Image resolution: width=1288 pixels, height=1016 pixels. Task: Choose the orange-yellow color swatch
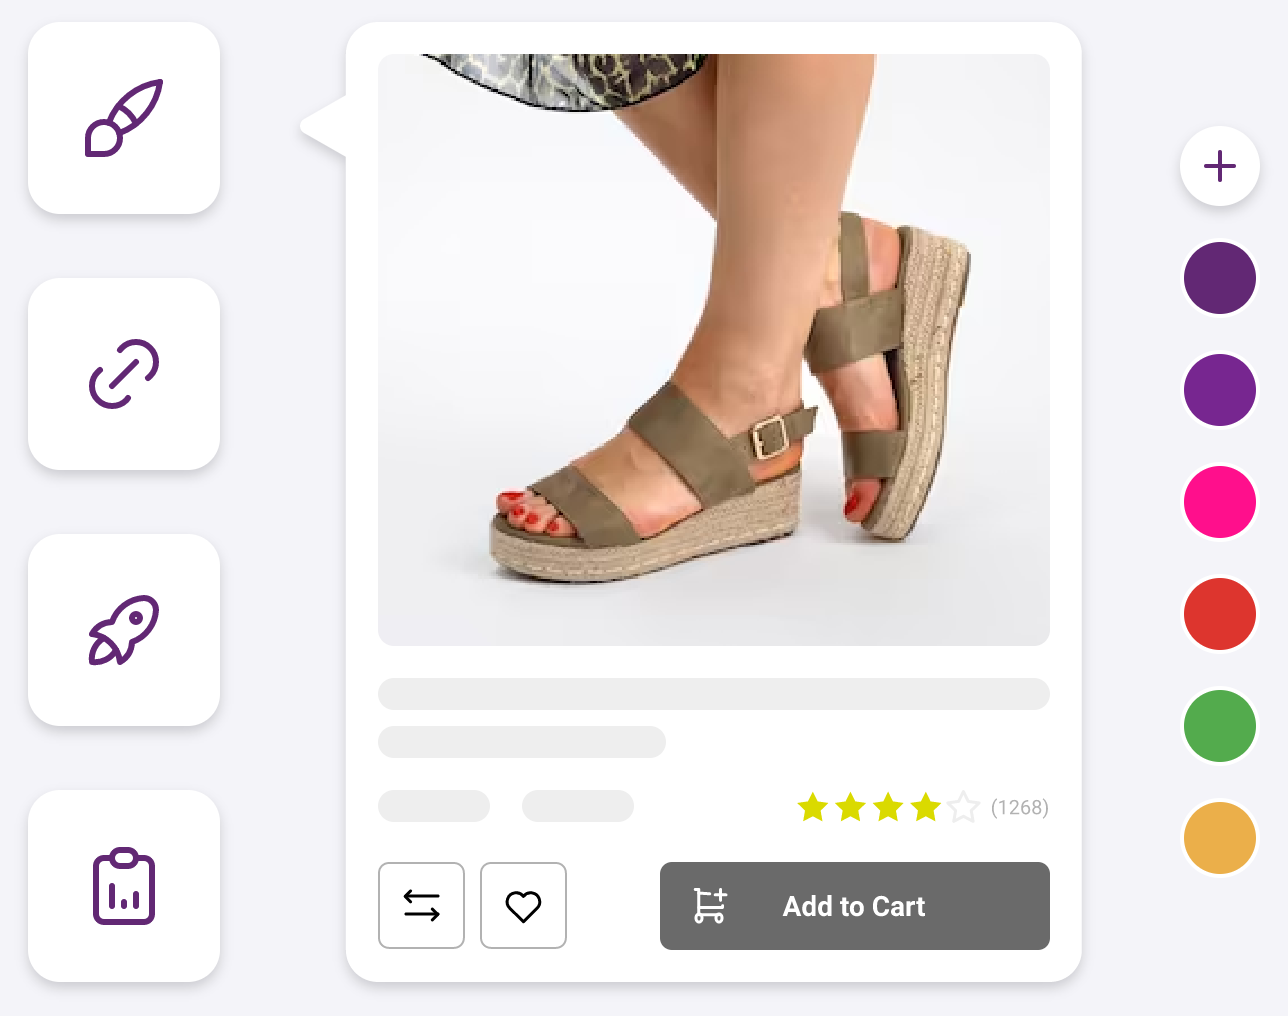1219,838
